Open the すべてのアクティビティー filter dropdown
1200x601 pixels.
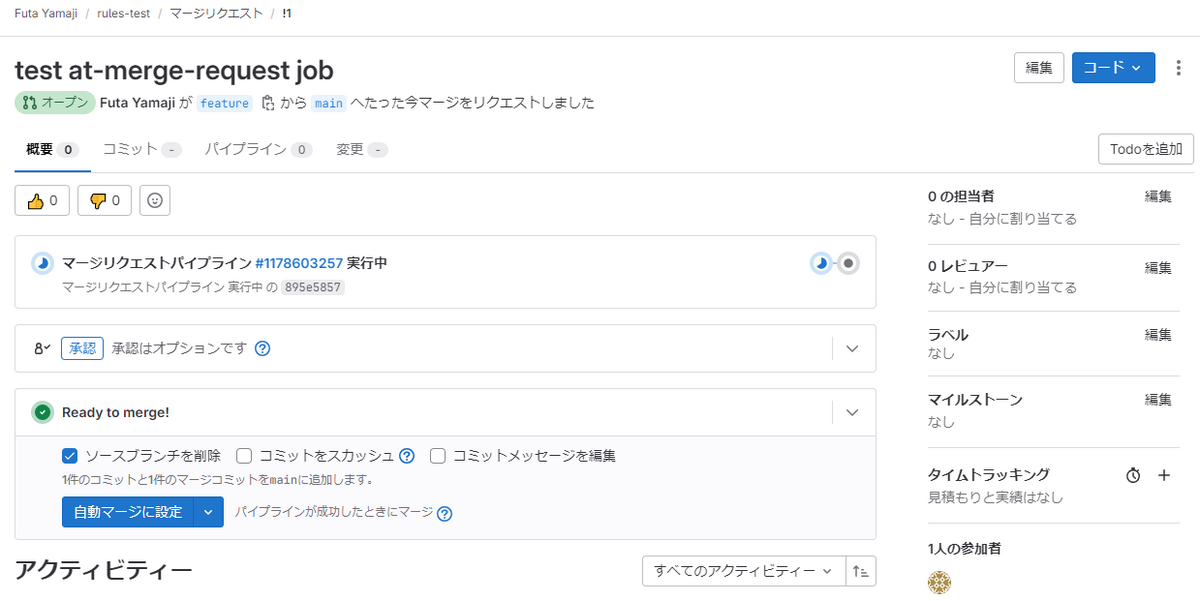click(743, 572)
